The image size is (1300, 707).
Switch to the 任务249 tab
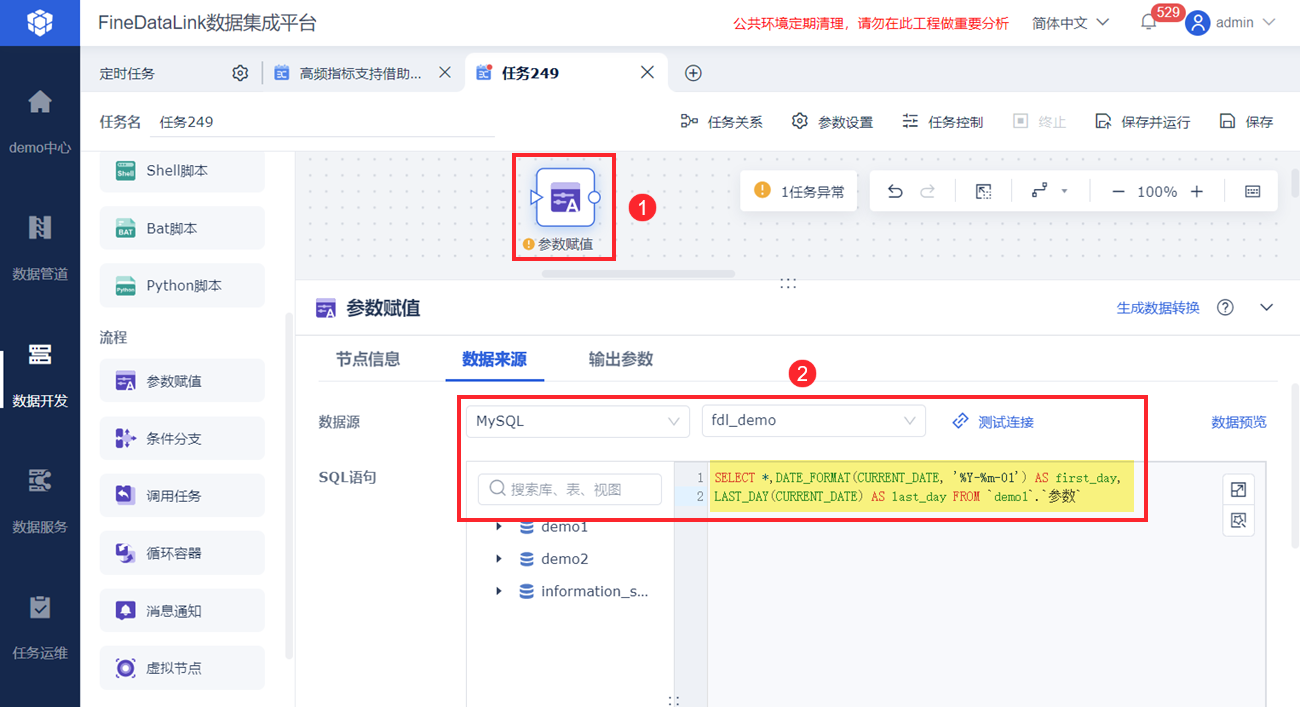point(530,73)
